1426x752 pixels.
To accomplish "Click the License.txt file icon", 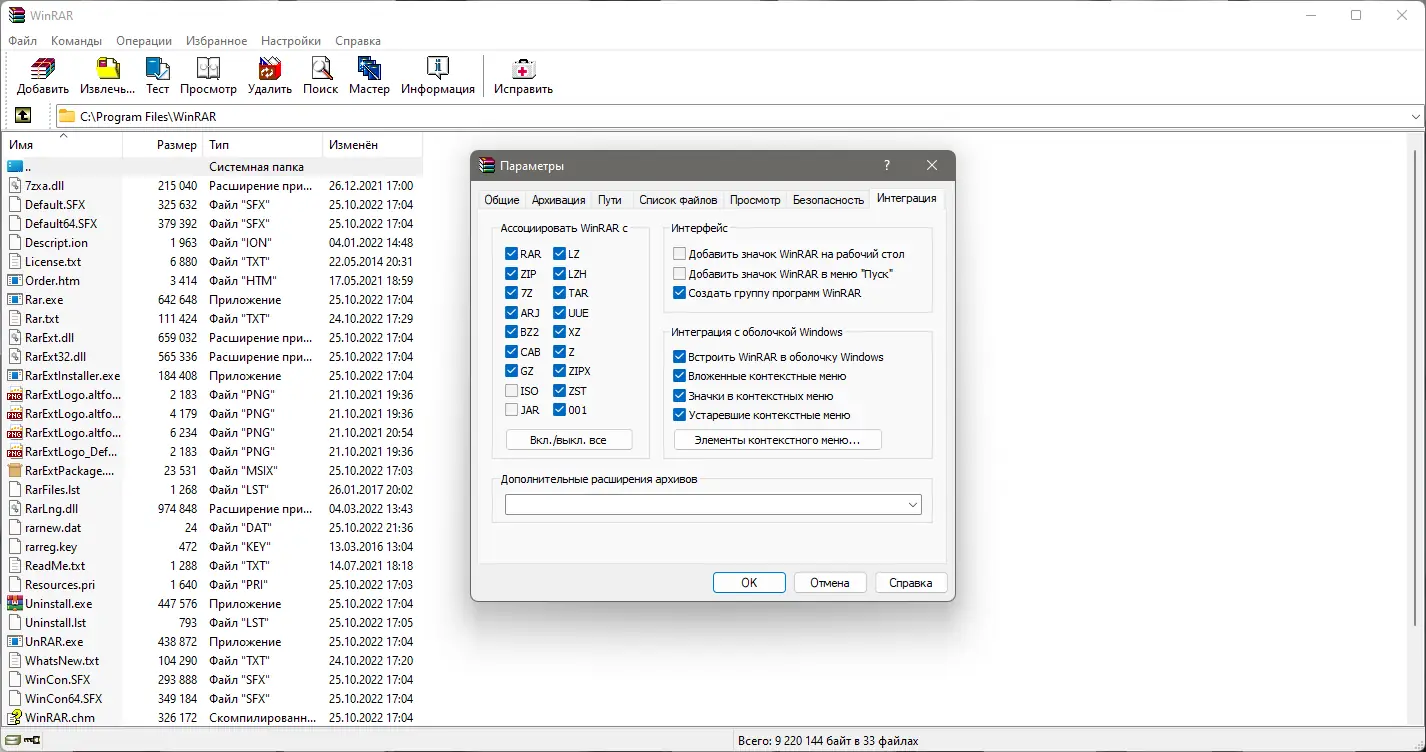I will [15, 261].
